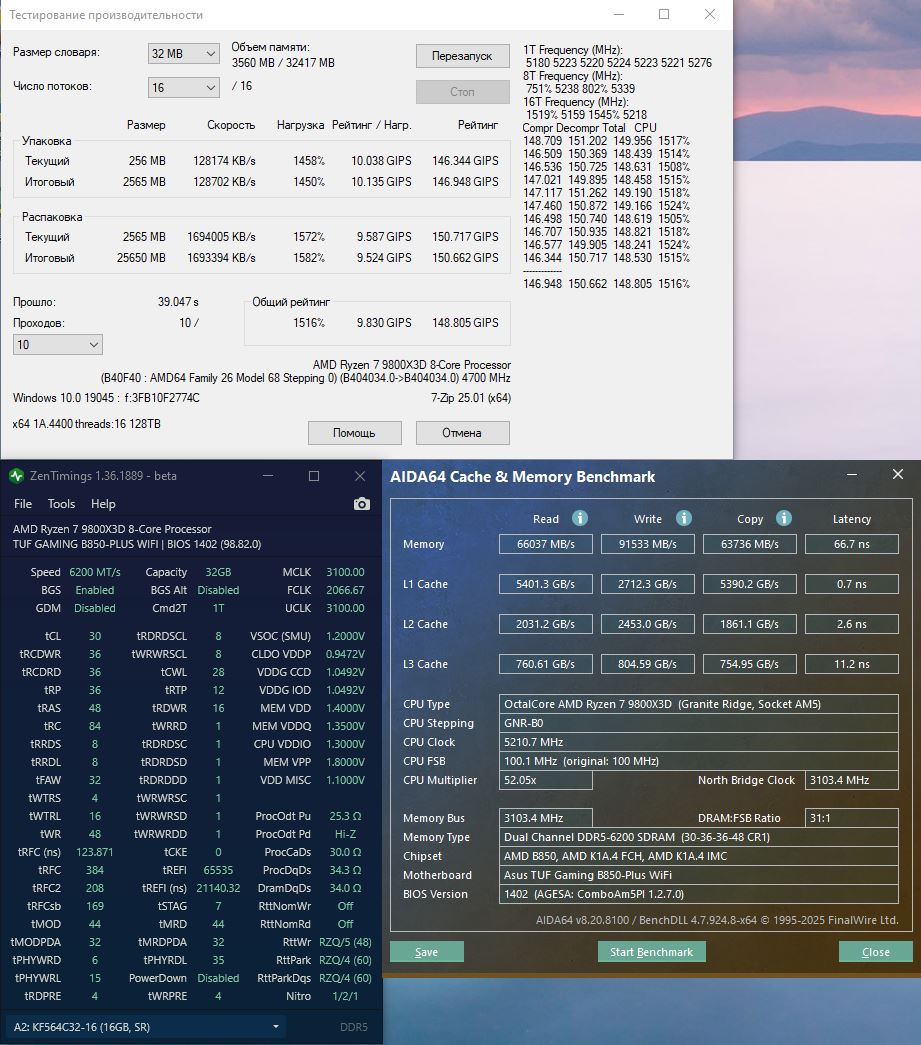
Task: Click the DRAM:FSB Ratio field 31:1
Action: tap(852, 818)
